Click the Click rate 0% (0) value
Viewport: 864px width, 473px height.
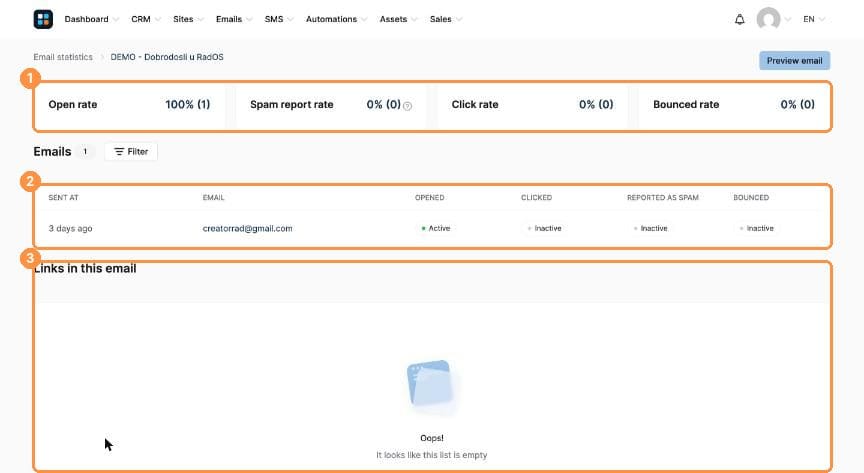click(x=596, y=105)
